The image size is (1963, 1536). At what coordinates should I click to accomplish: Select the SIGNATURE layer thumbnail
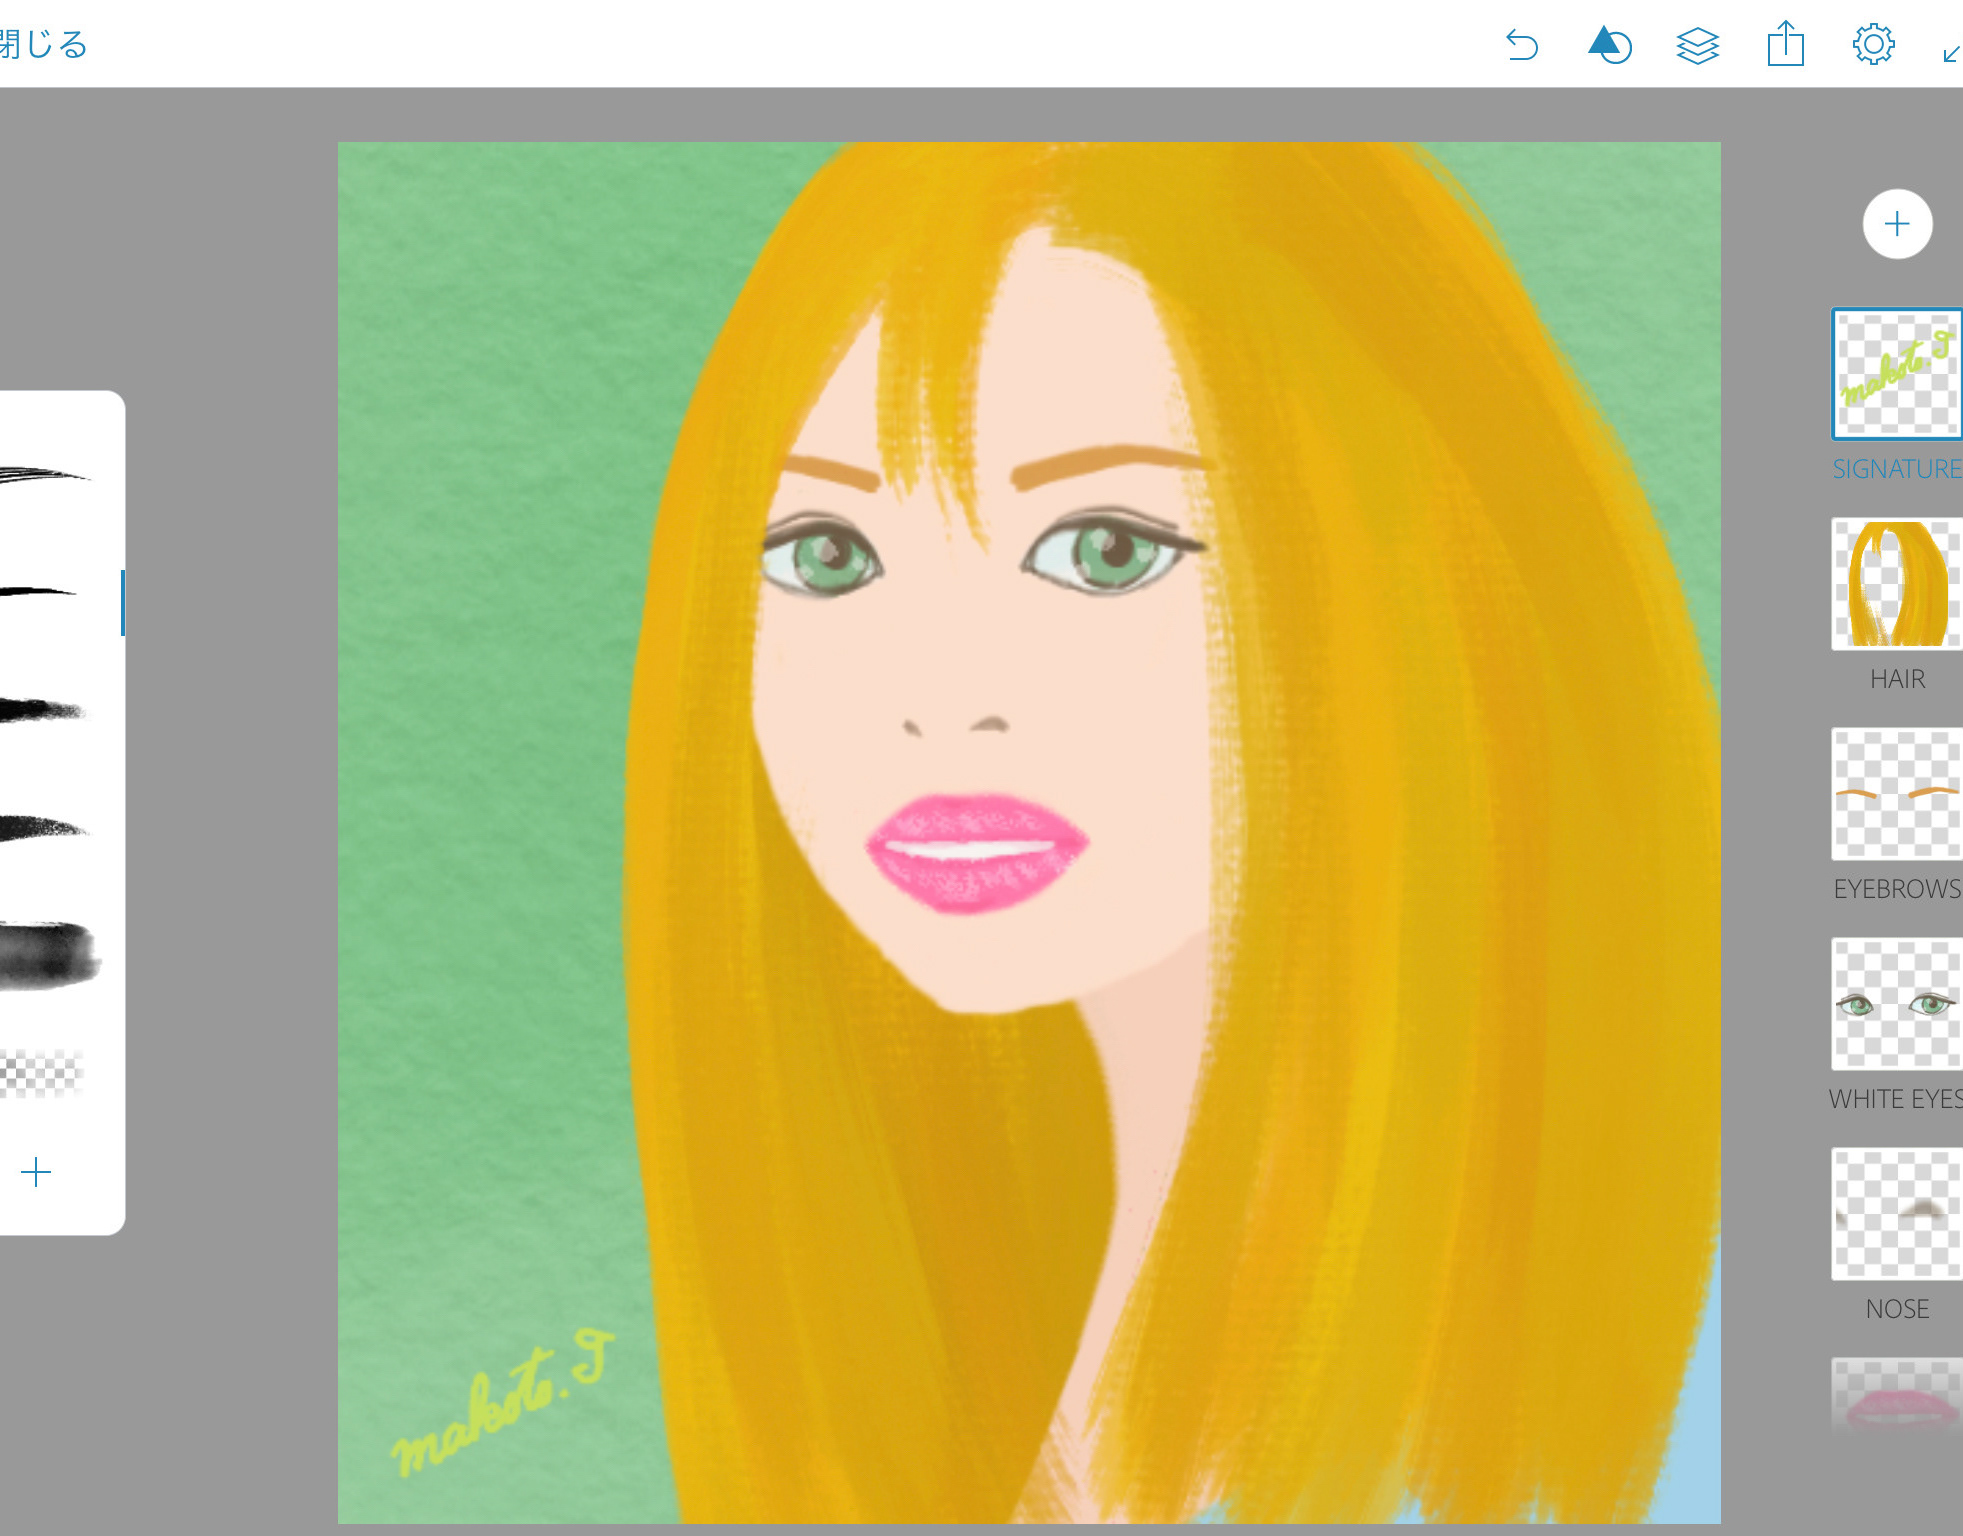tap(1896, 374)
